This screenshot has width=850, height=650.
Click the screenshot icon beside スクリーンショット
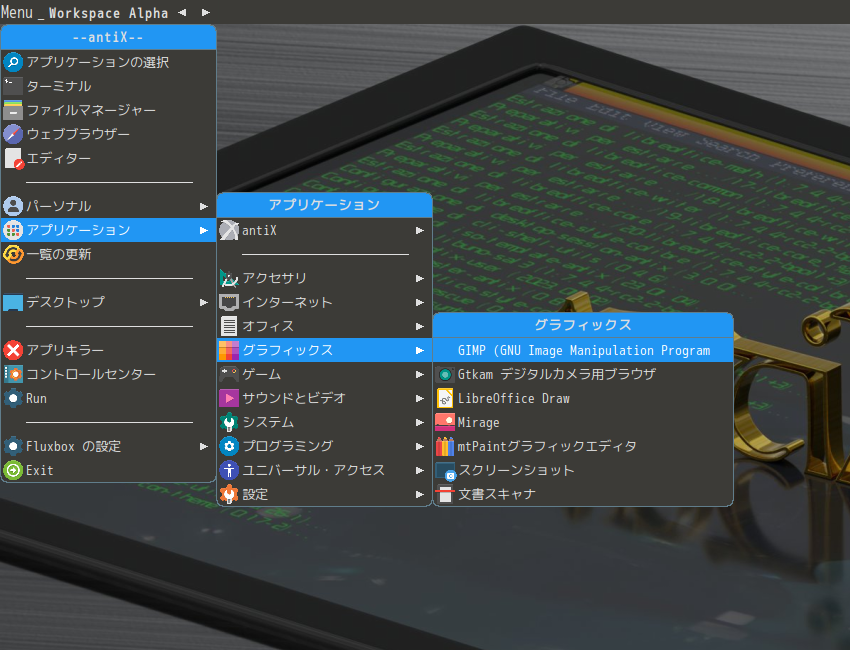click(446, 471)
